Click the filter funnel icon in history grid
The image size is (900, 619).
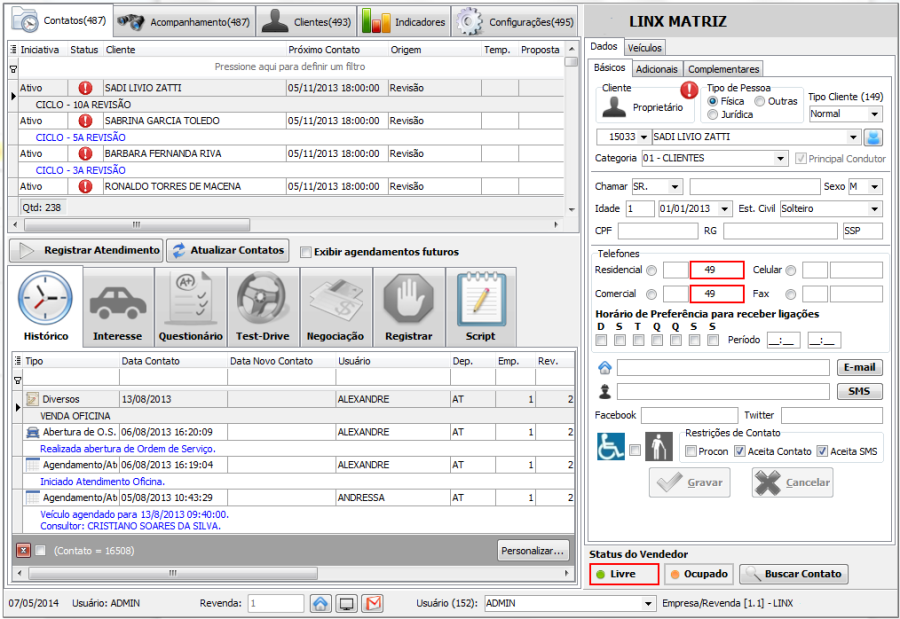click(17, 380)
